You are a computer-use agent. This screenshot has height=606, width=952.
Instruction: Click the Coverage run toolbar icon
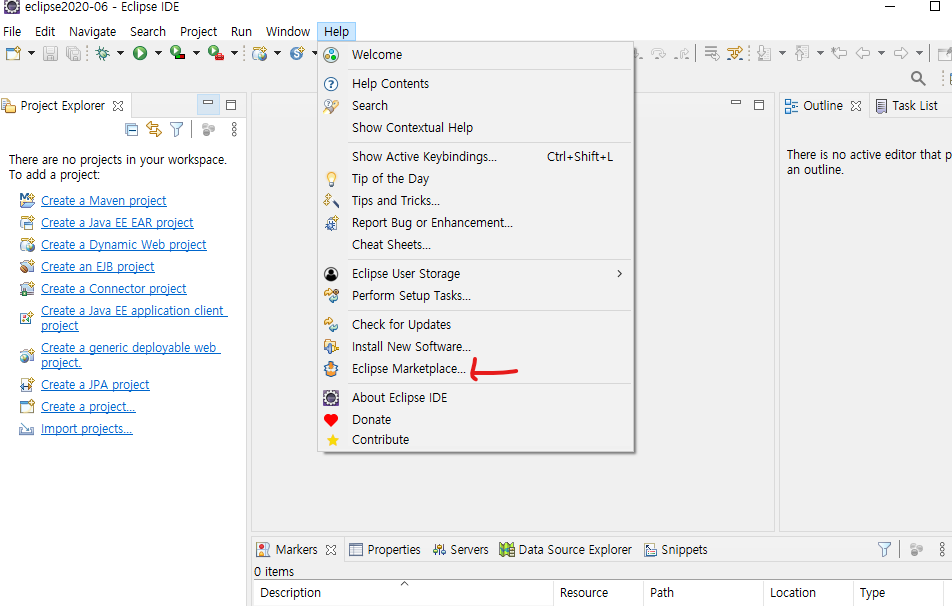tap(177, 53)
